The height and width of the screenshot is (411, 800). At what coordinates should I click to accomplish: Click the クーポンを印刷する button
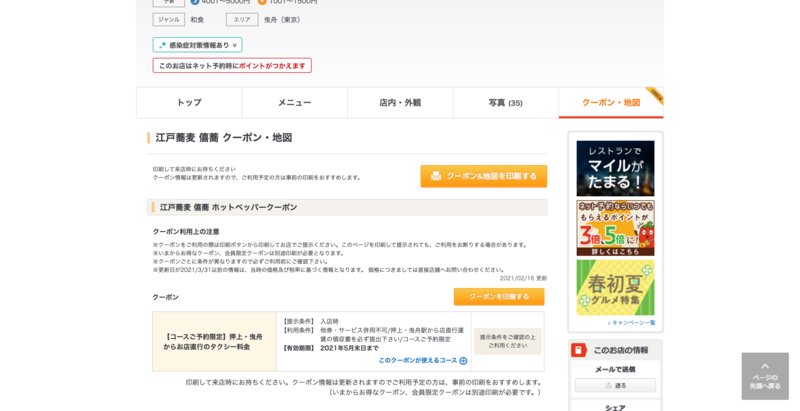click(499, 297)
